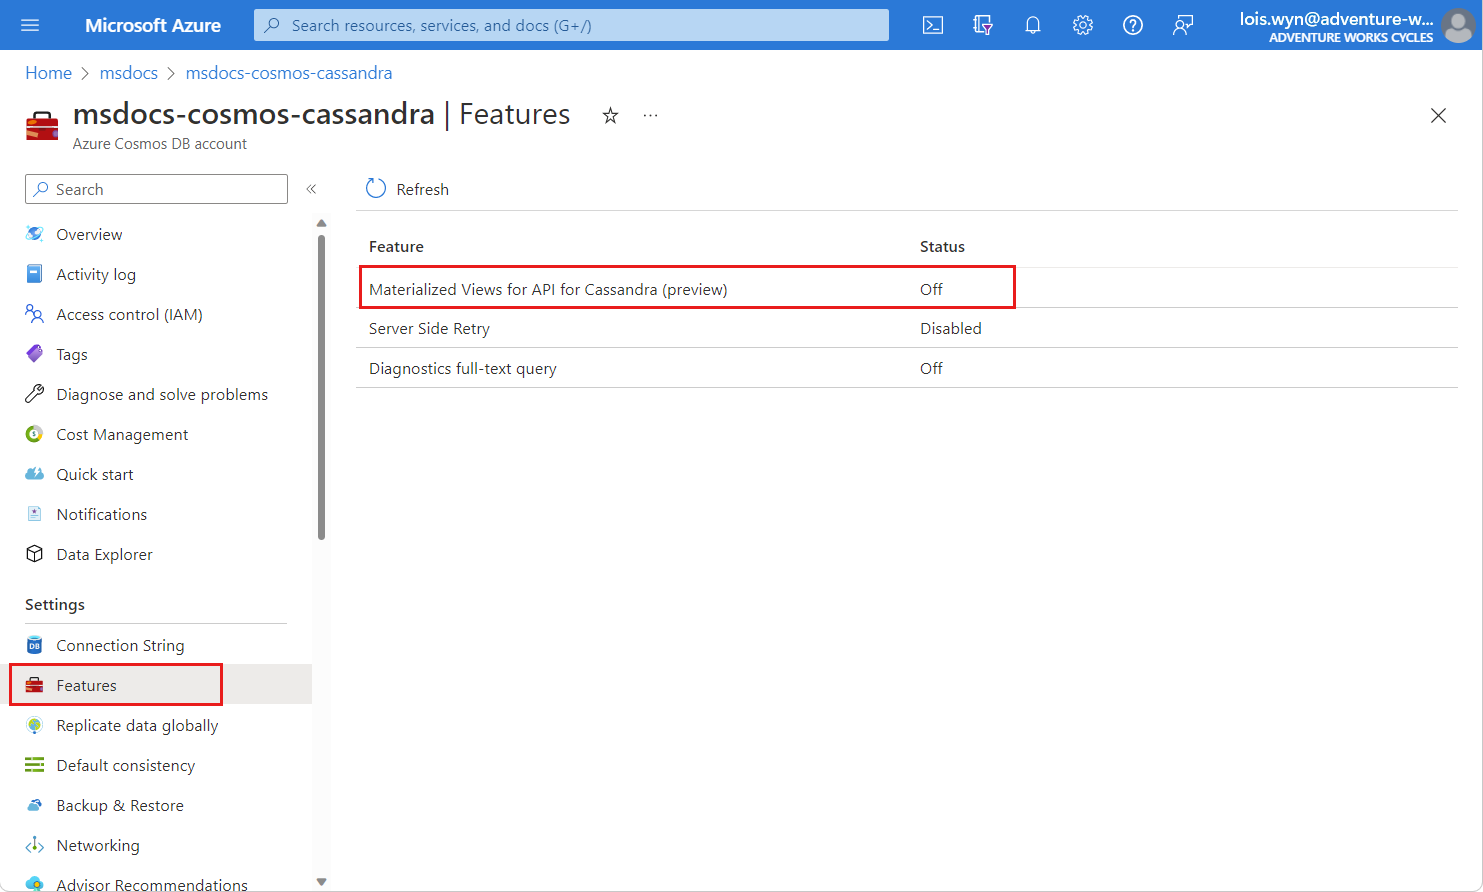Click the msdocs breadcrumb link
The image size is (1483, 892).
[x=129, y=73]
